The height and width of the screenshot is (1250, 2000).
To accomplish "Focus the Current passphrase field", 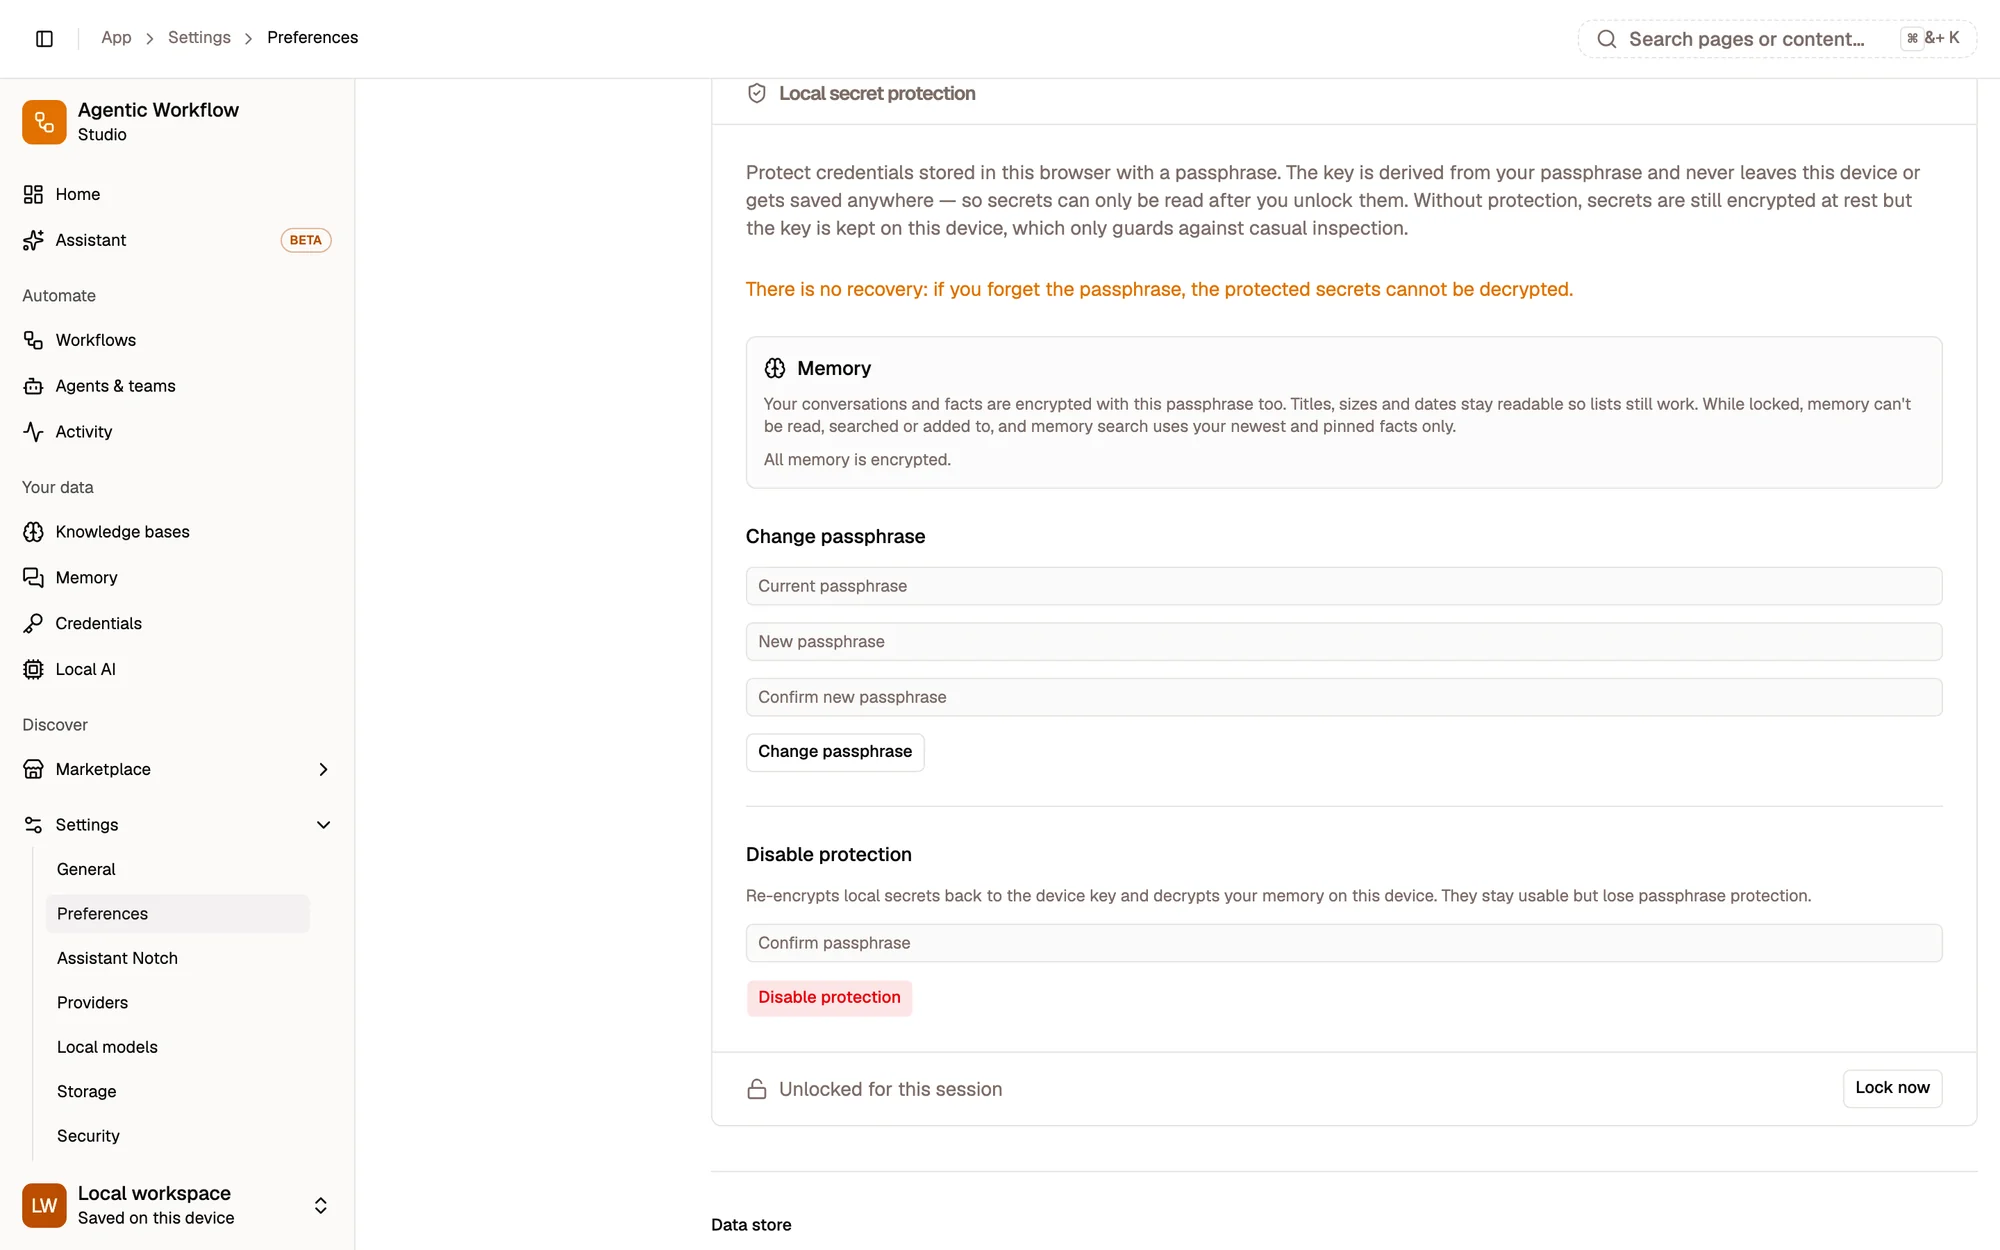I will click(x=1344, y=586).
